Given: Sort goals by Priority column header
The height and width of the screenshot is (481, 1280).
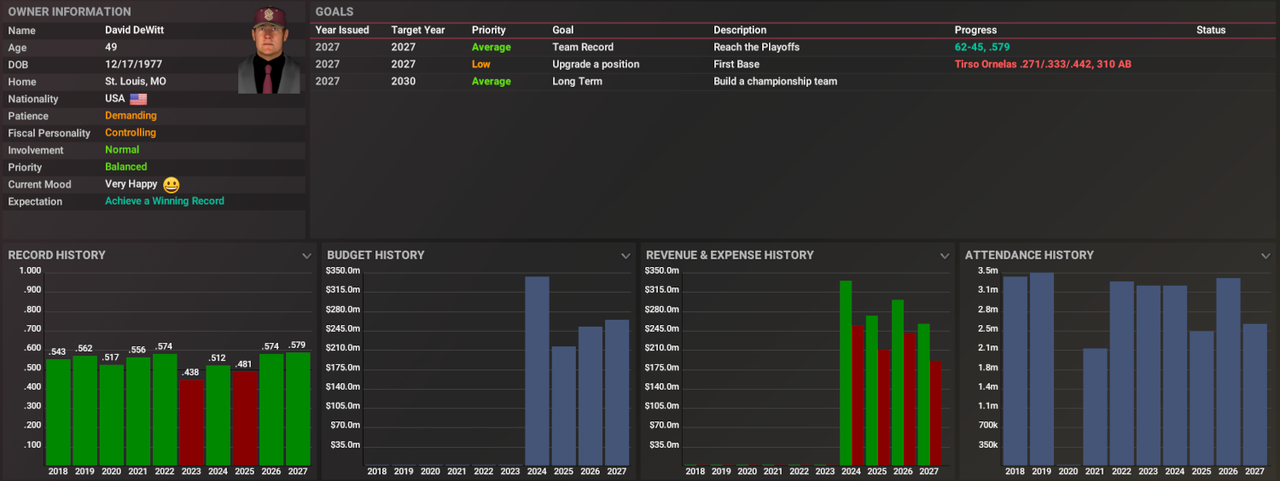Looking at the screenshot, I should coord(488,30).
